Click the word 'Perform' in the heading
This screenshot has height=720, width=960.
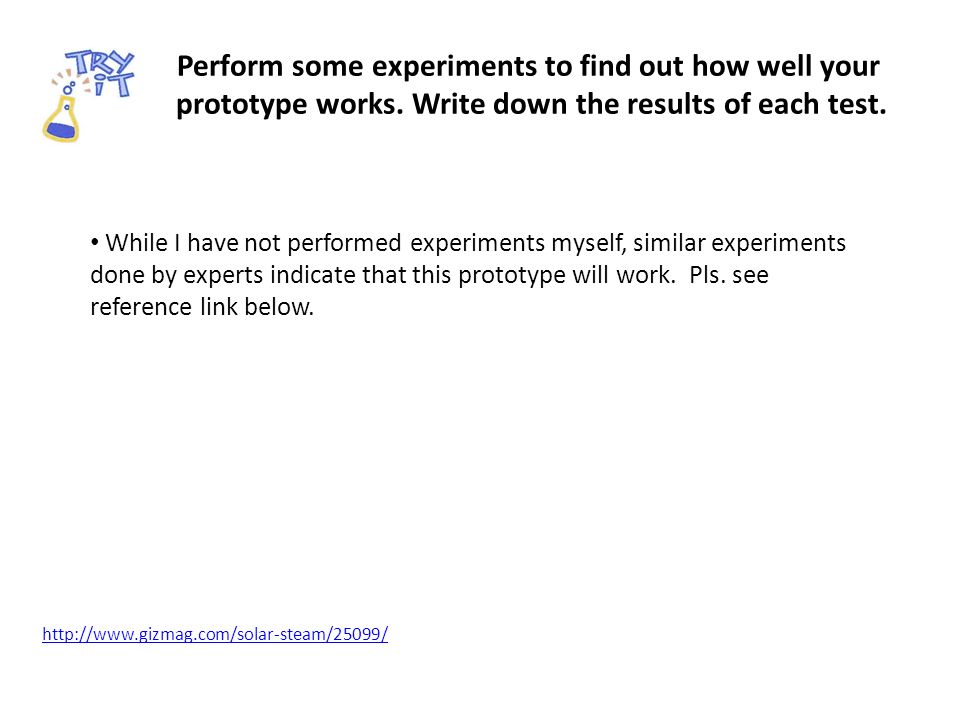pyautogui.click(x=230, y=66)
